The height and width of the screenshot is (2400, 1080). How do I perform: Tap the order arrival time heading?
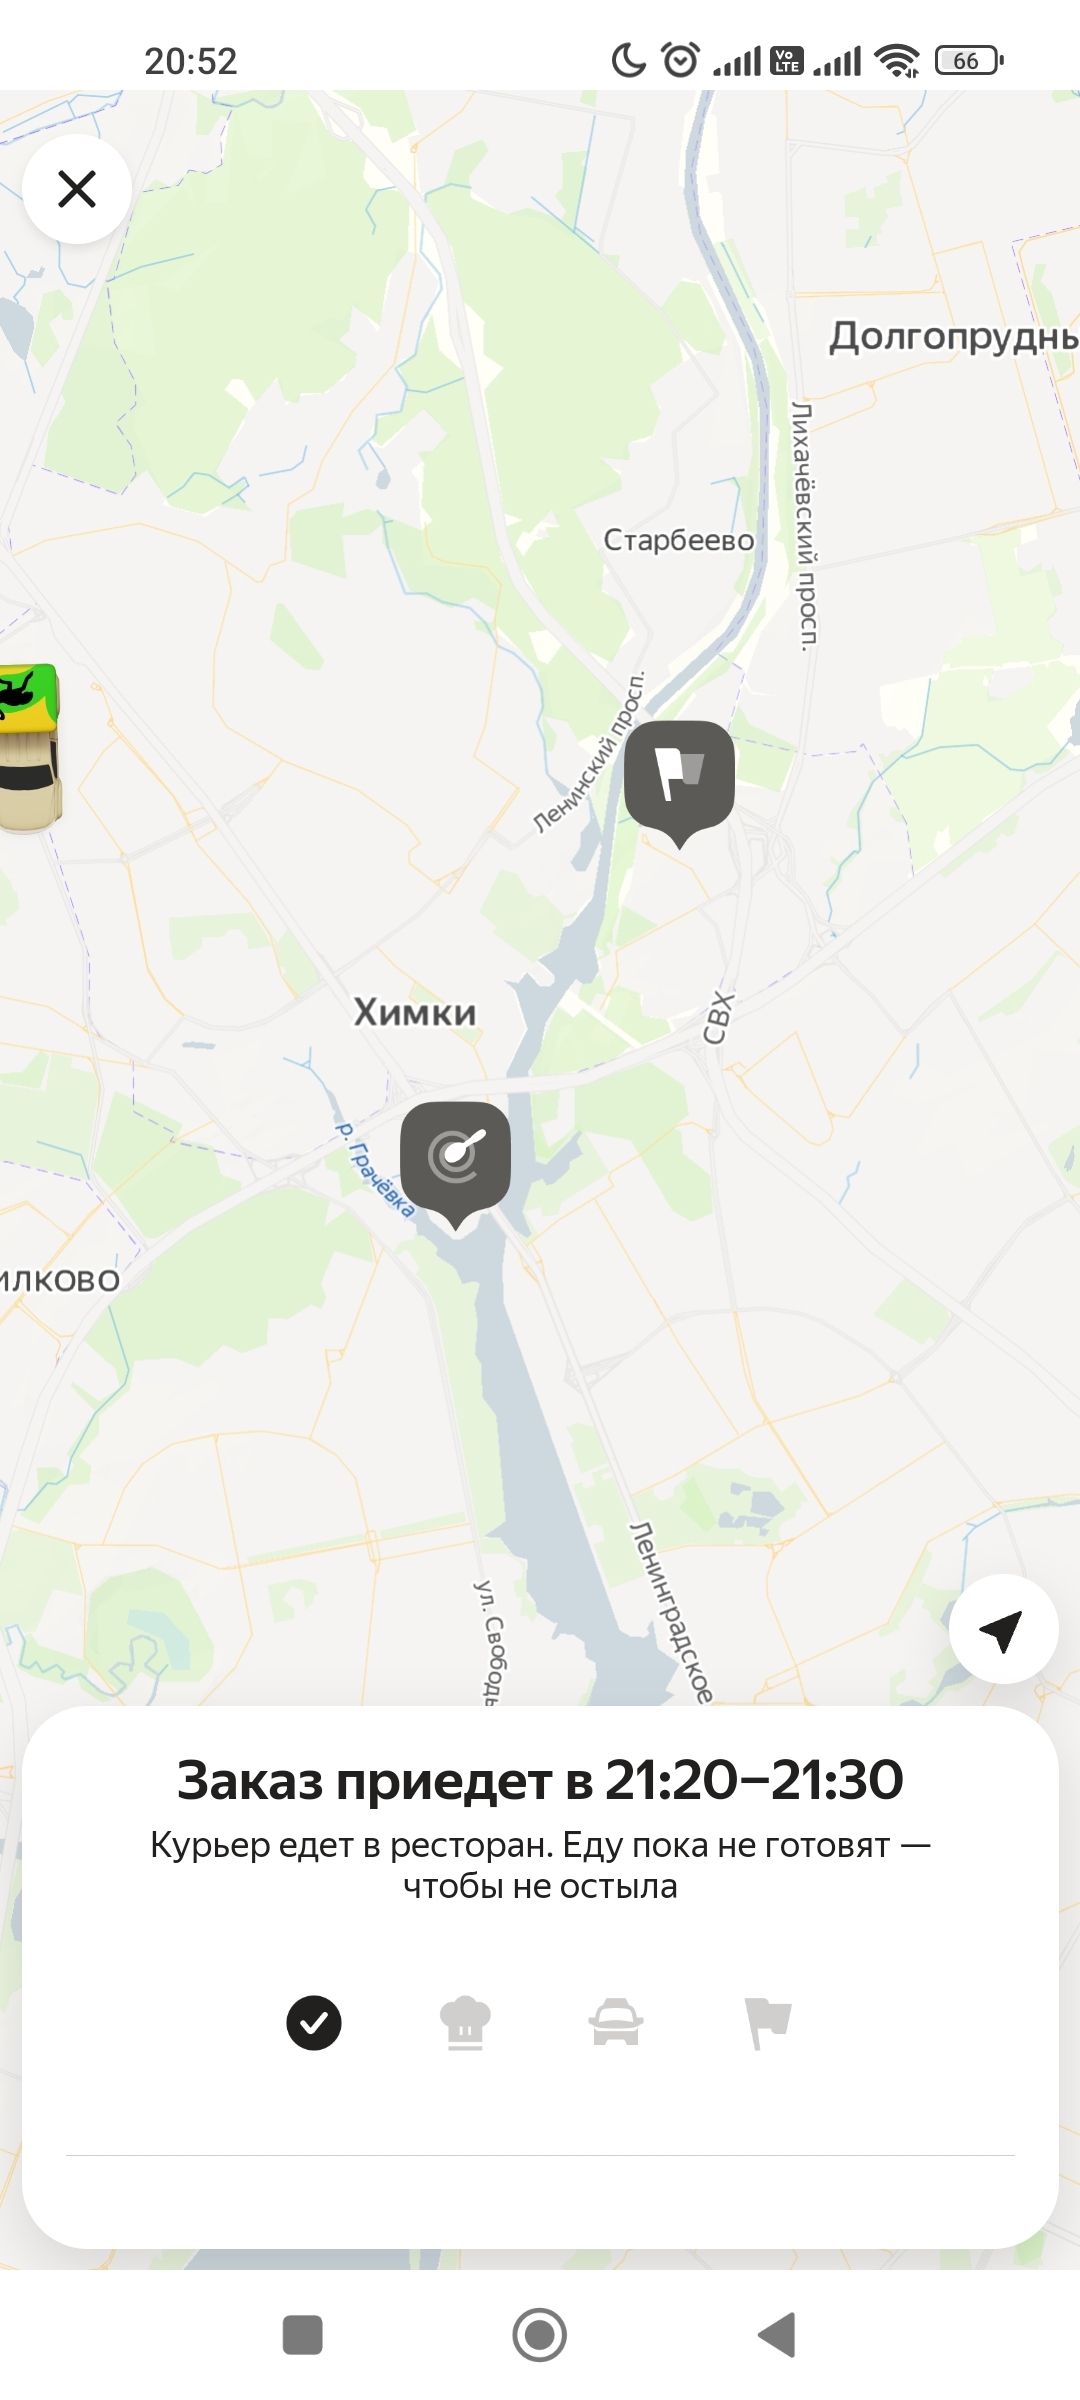[540, 1780]
